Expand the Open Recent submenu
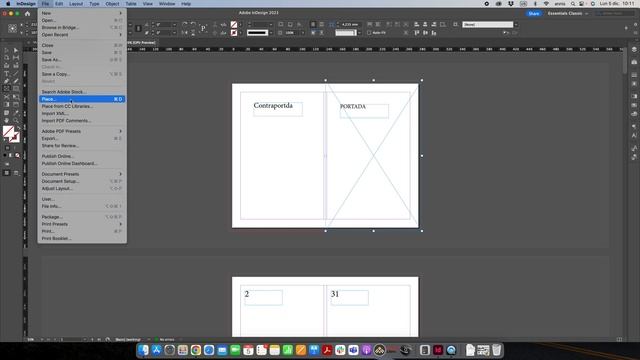Screen dimensions: 640x360 point(120,35)
